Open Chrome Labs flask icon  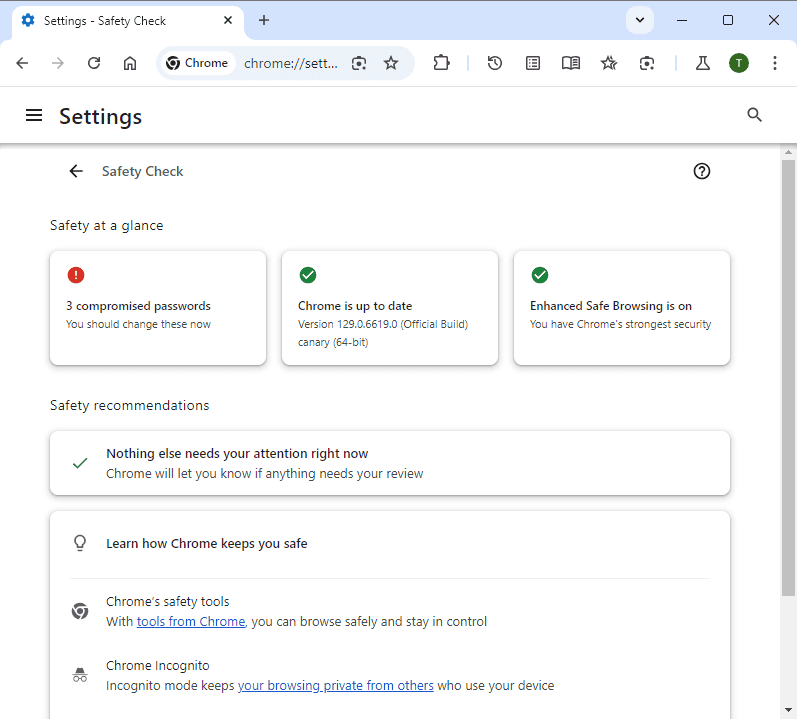point(702,63)
